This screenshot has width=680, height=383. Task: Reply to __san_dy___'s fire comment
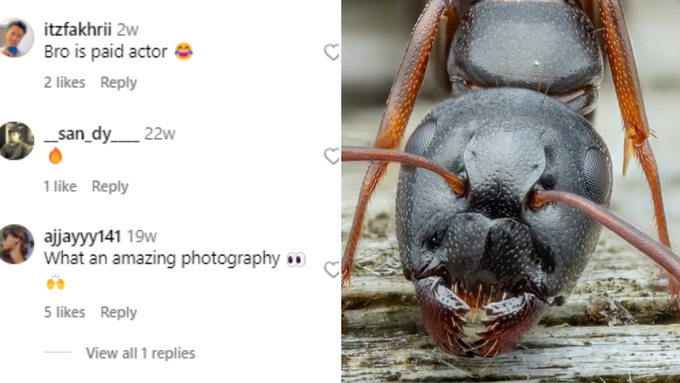110,187
